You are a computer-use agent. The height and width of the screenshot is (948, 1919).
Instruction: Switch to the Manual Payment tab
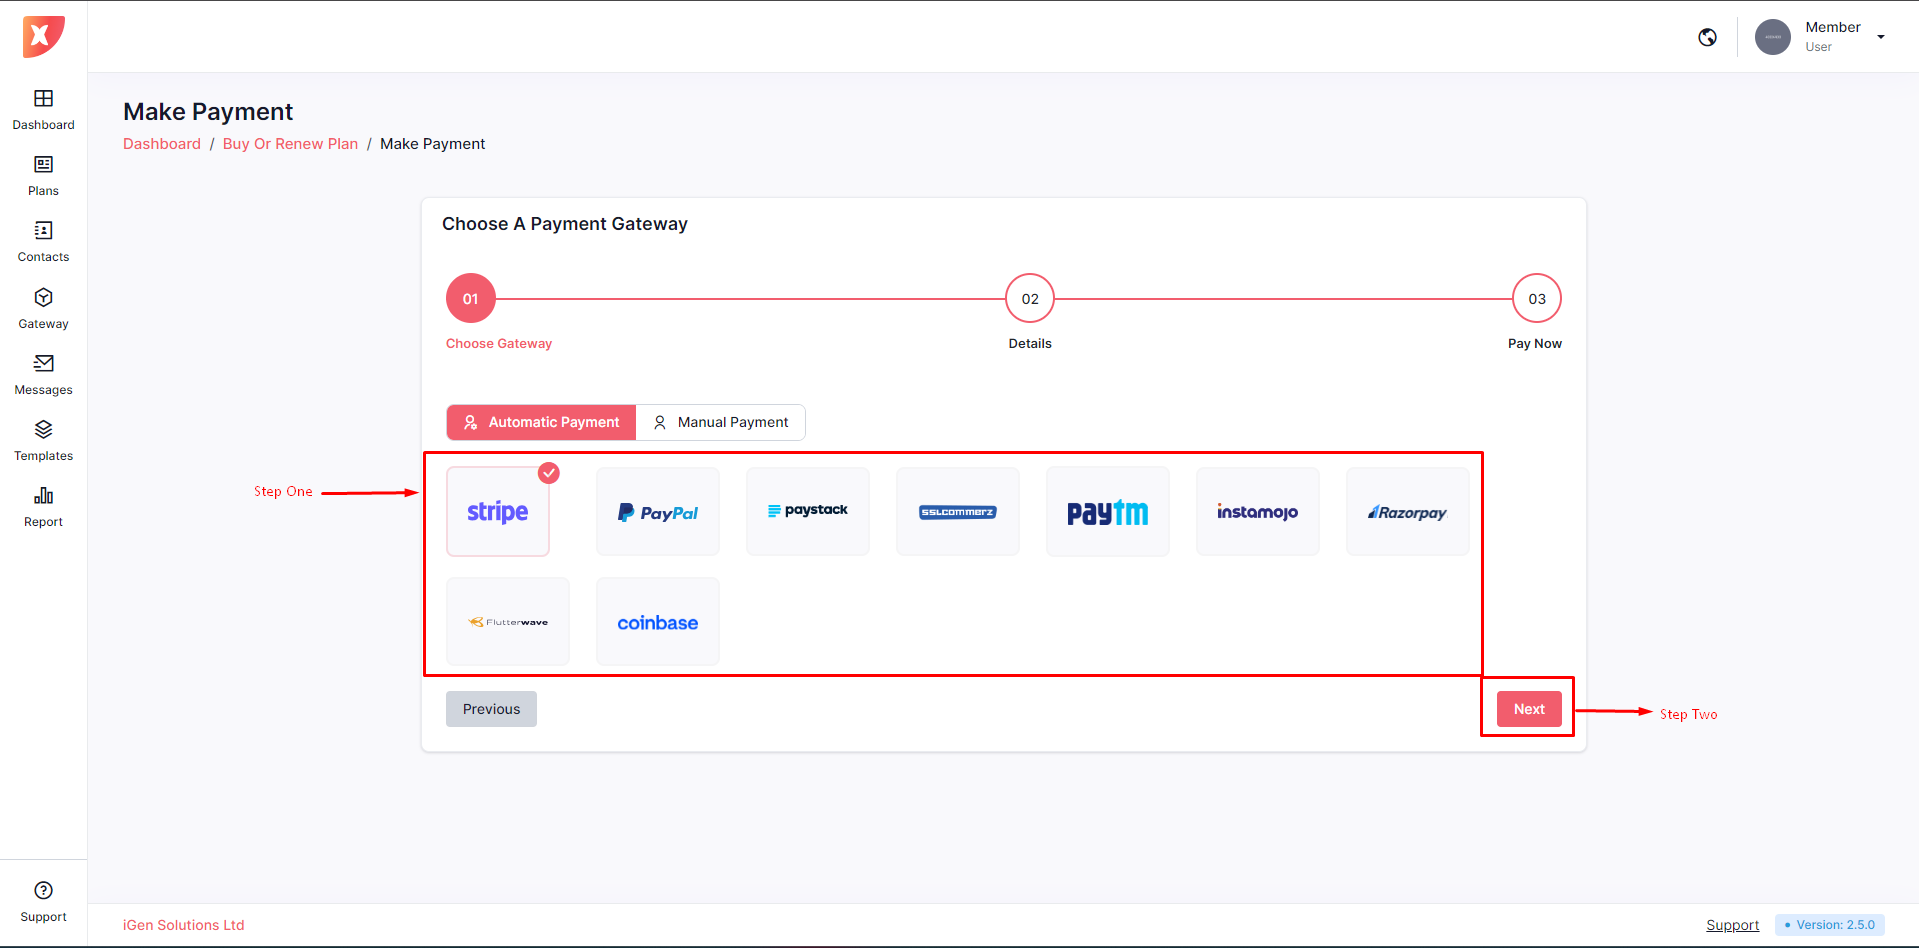tap(720, 422)
